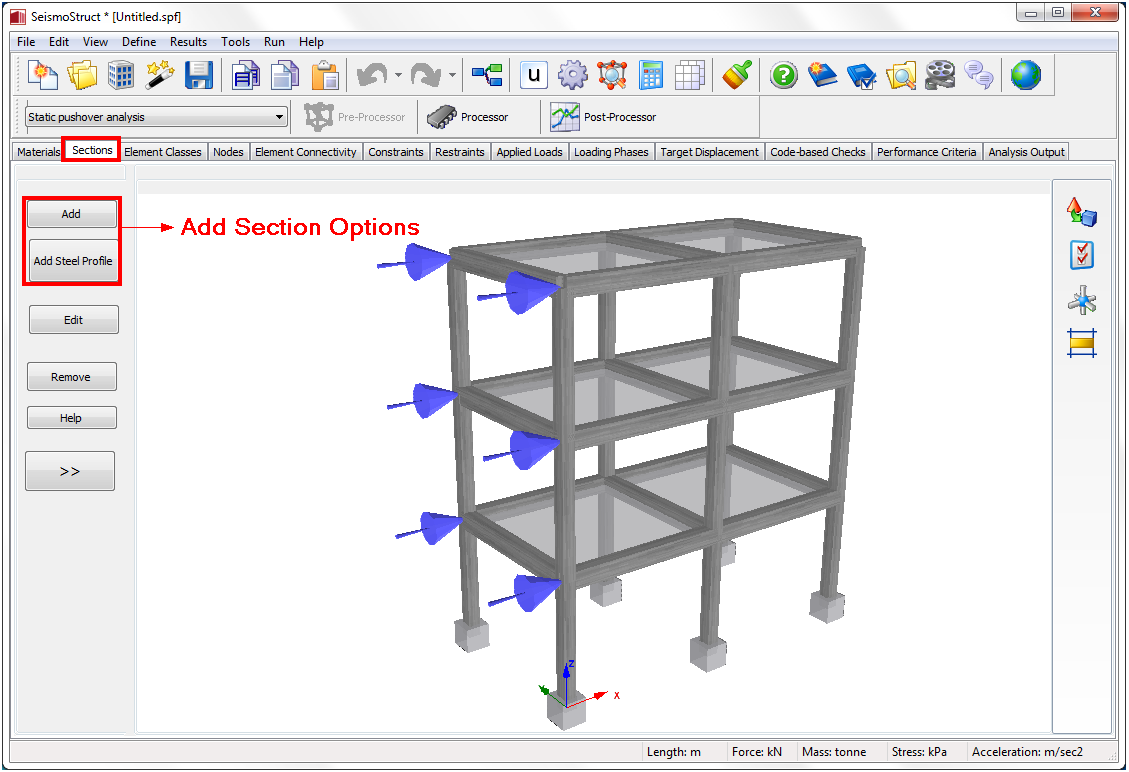Screen dimensions: 1129x772
Task: Open the Wizard wand tool
Action: coord(160,75)
